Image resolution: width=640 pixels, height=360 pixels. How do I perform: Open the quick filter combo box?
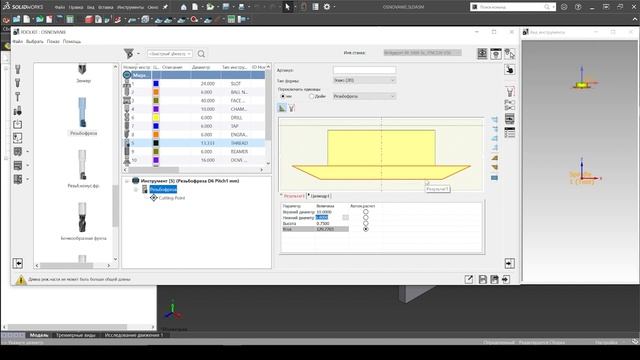(169, 53)
